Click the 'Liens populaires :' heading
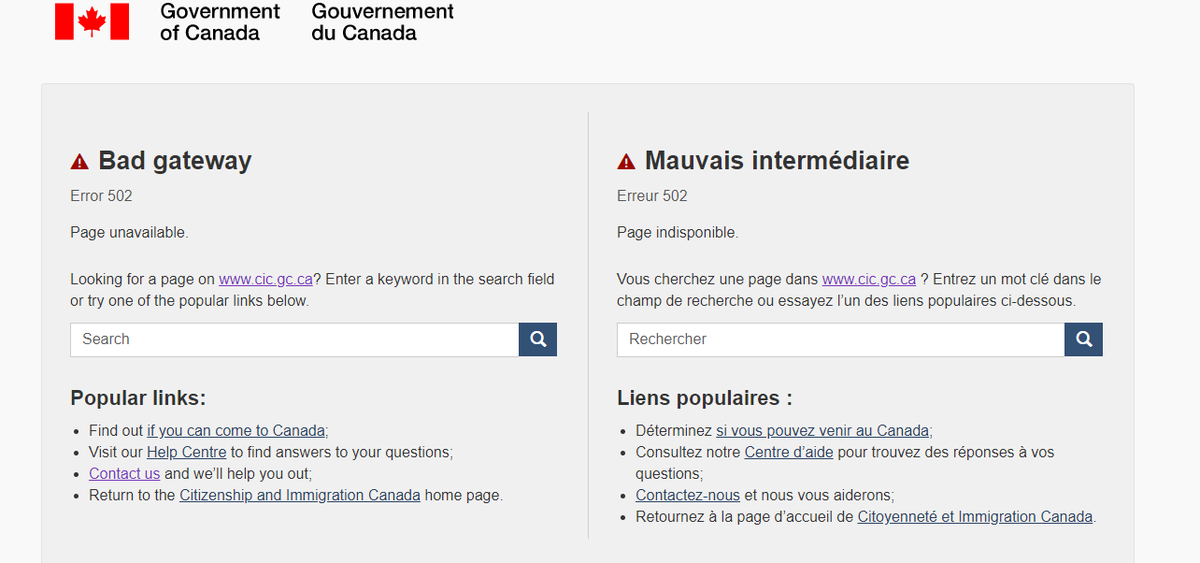This screenshot has height=563, width=1200. (705, 398)
